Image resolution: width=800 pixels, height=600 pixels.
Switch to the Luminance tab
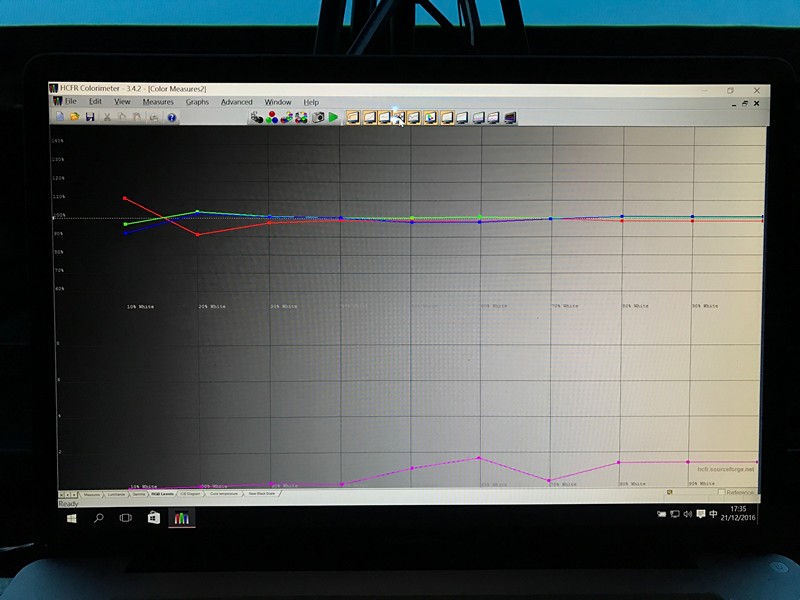116,495
